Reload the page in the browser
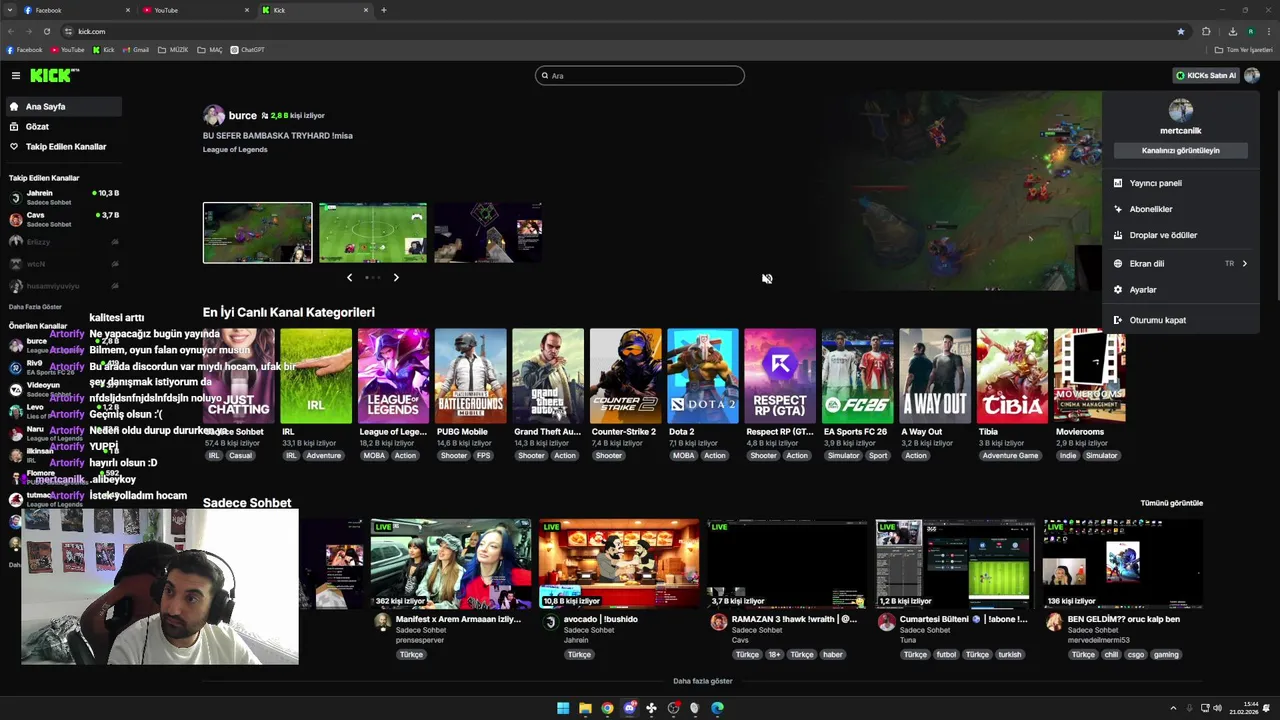 47,31
